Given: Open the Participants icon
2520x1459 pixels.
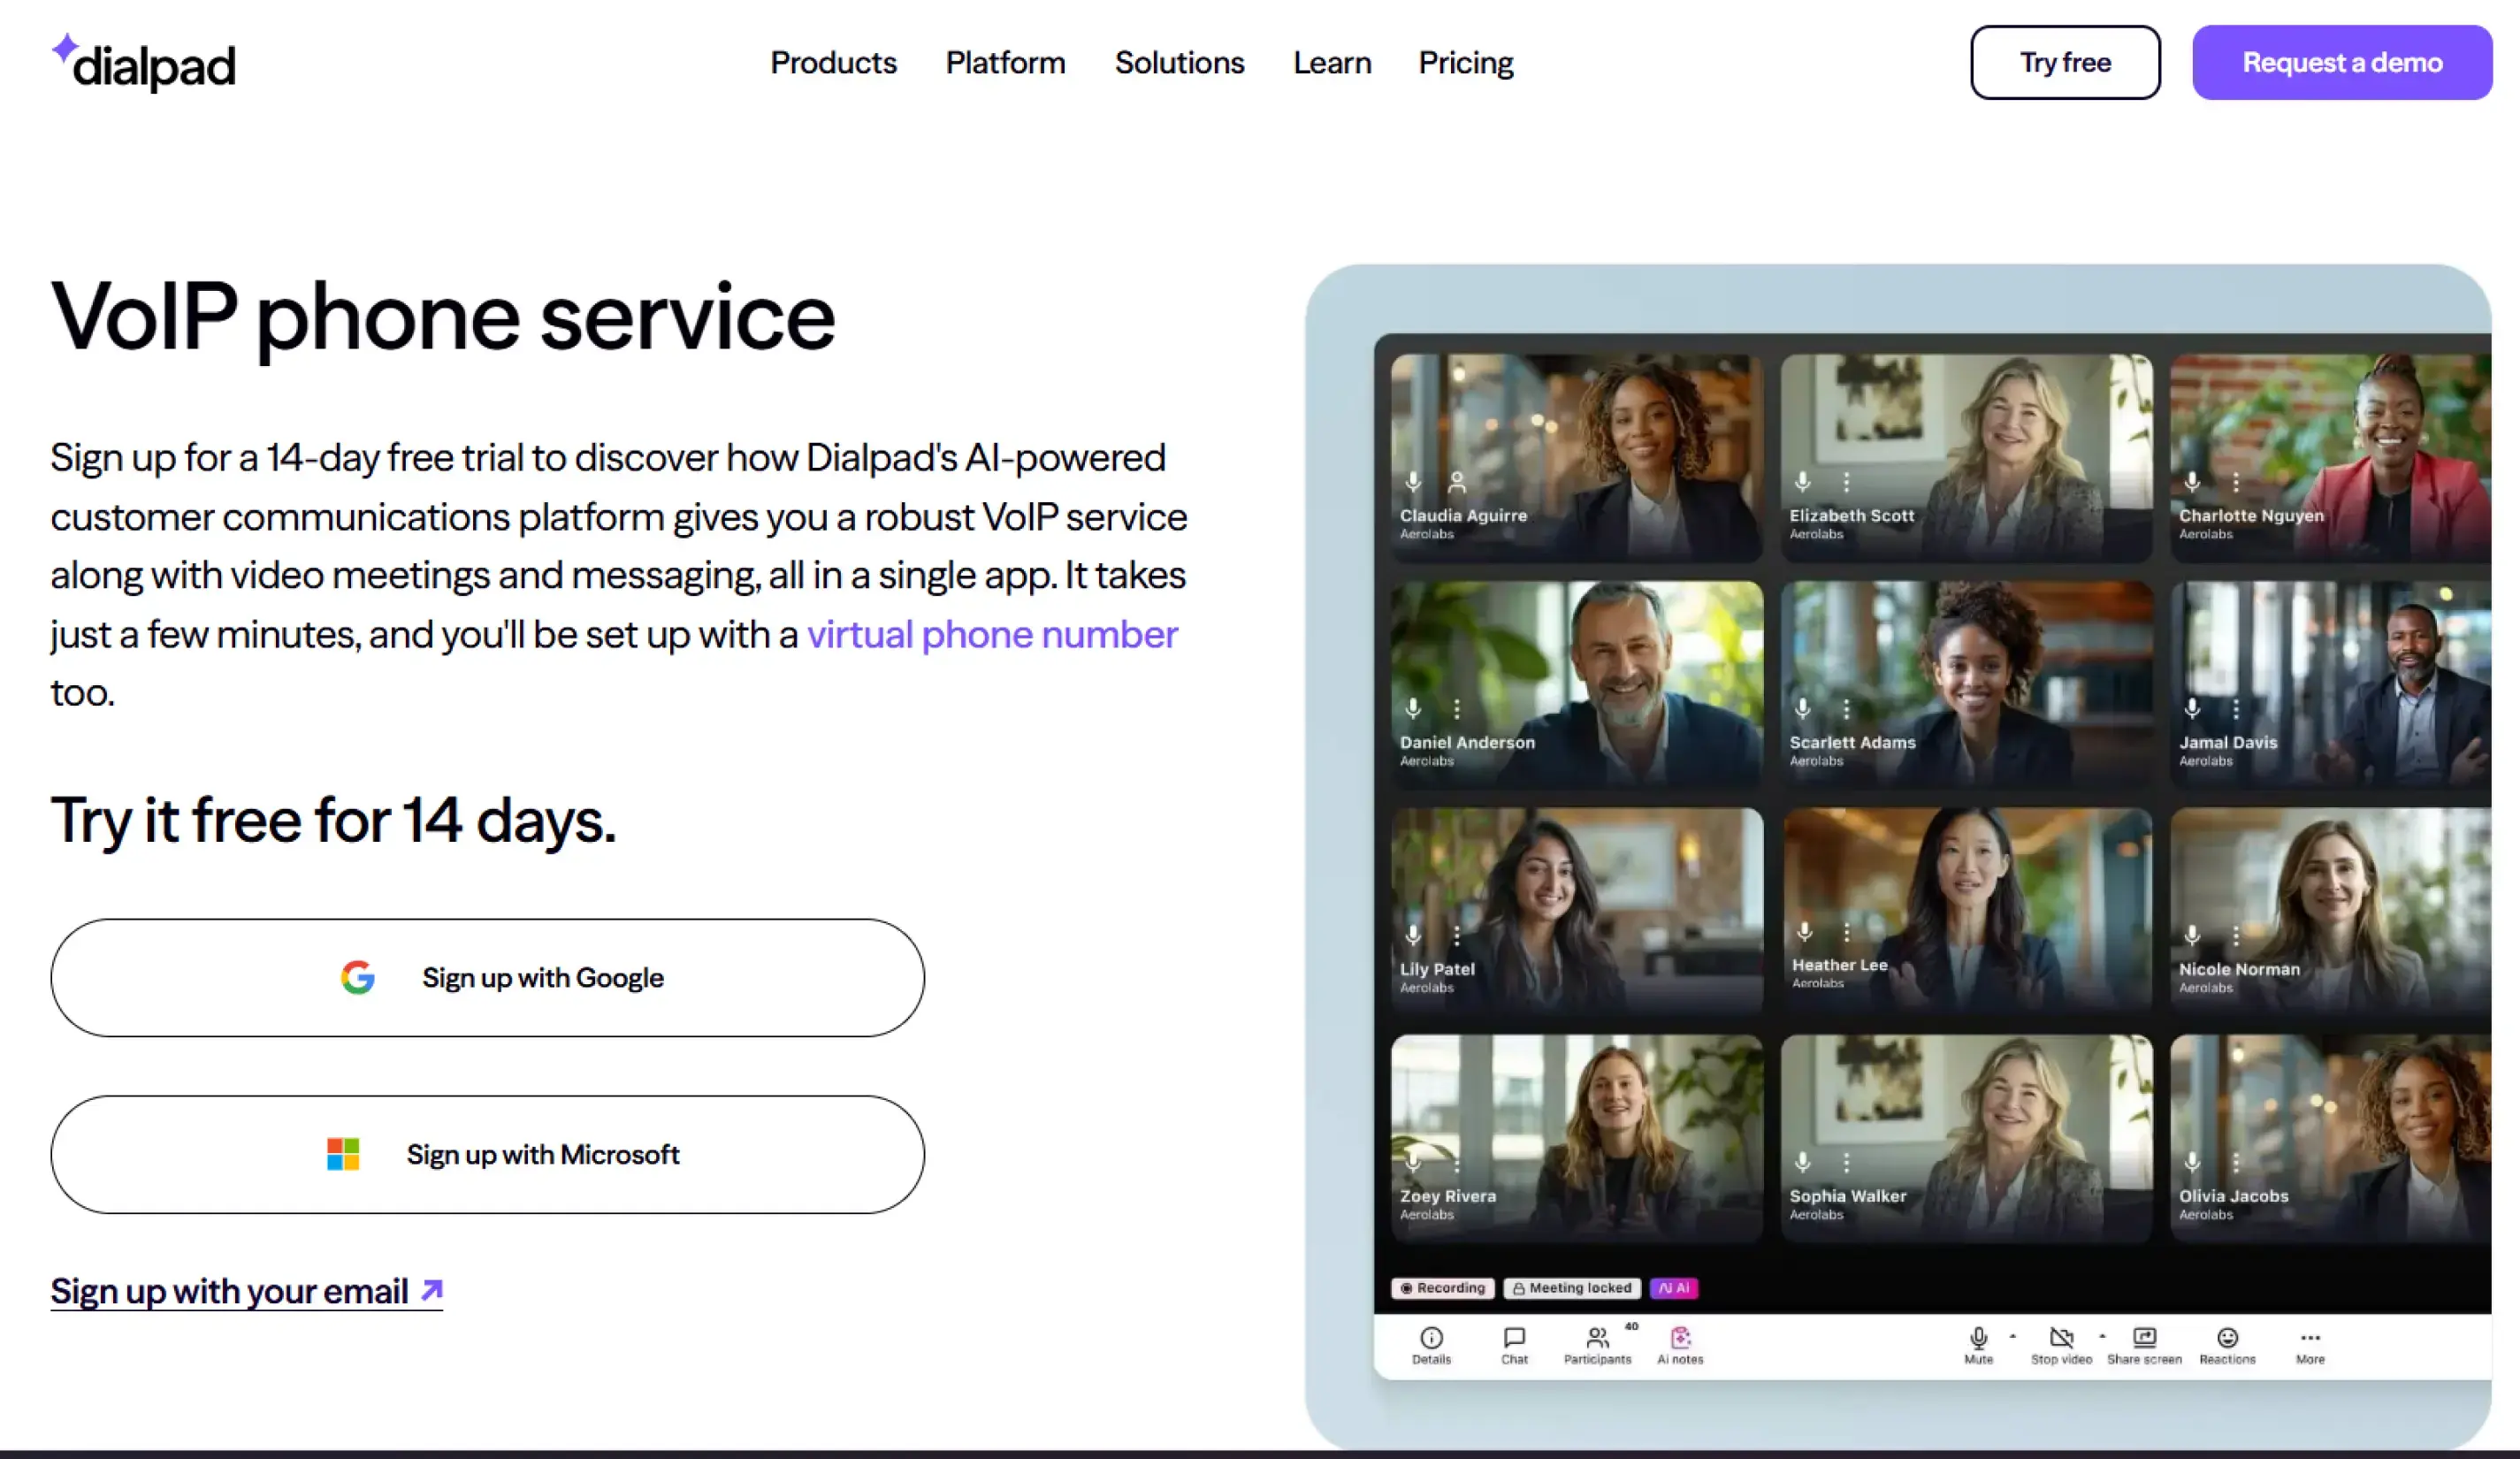Looking at the screenshot, I should [x=1597, y=1345].
